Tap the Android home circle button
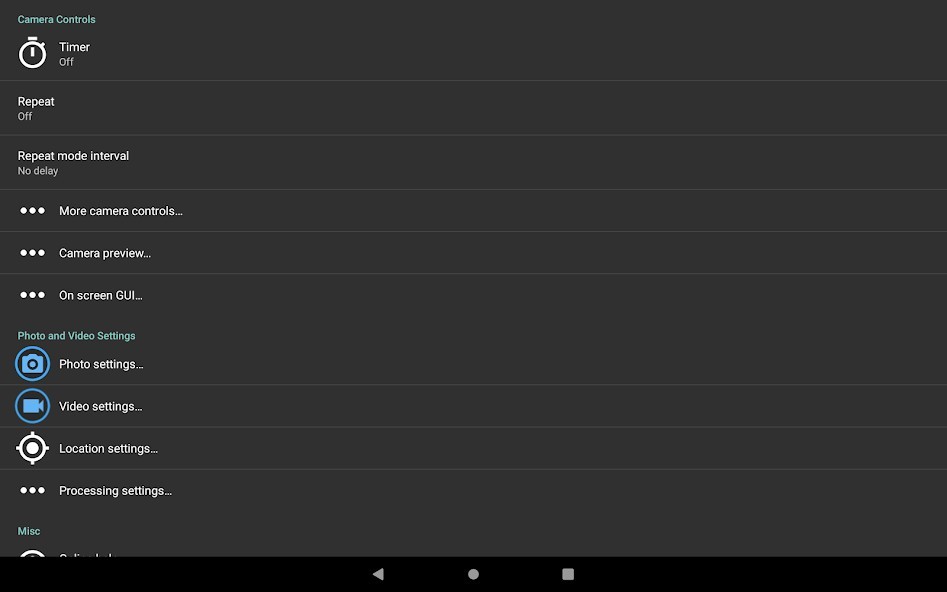The width and height of the screenshot is (947, 592). (474, 574)
